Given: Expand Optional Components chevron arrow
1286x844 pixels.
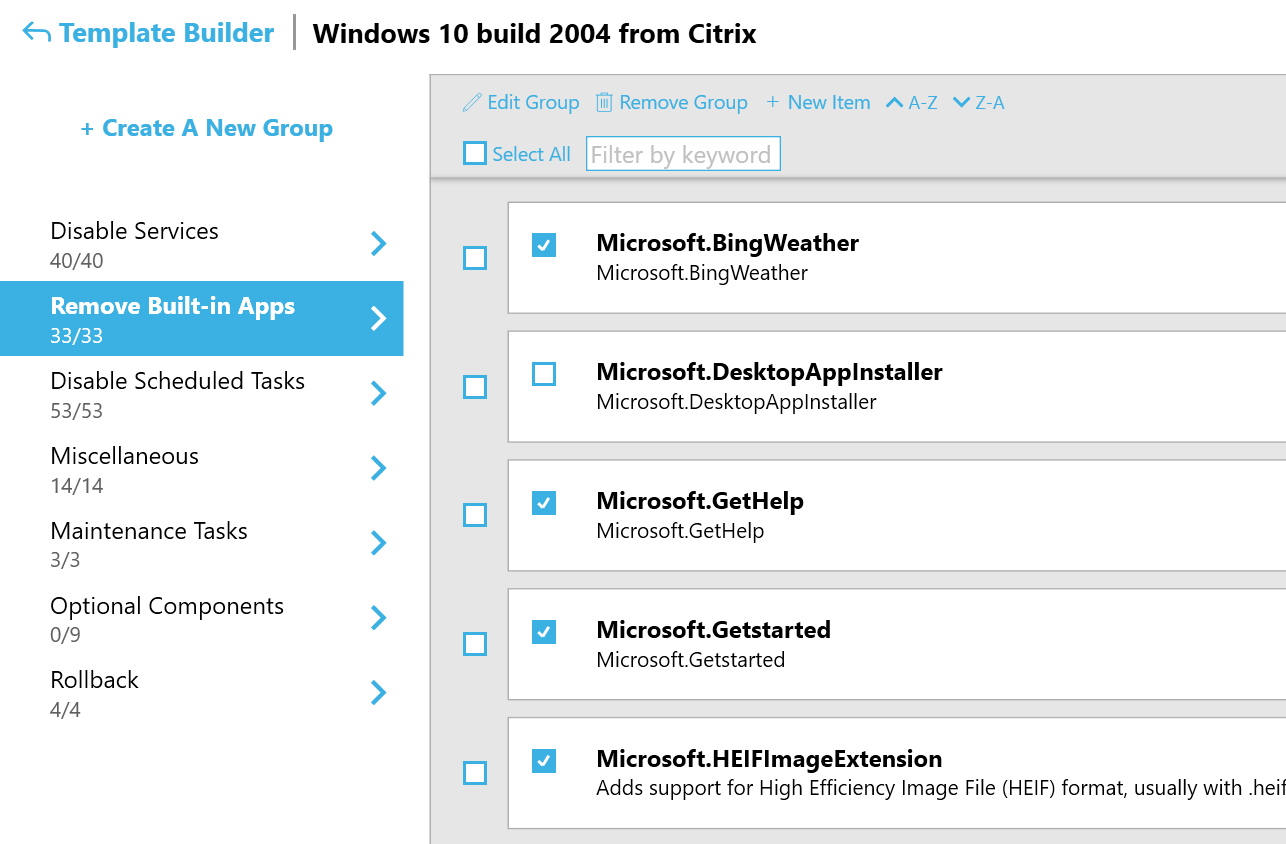Looking at the screenshot, I should click(x=378, y=618).
